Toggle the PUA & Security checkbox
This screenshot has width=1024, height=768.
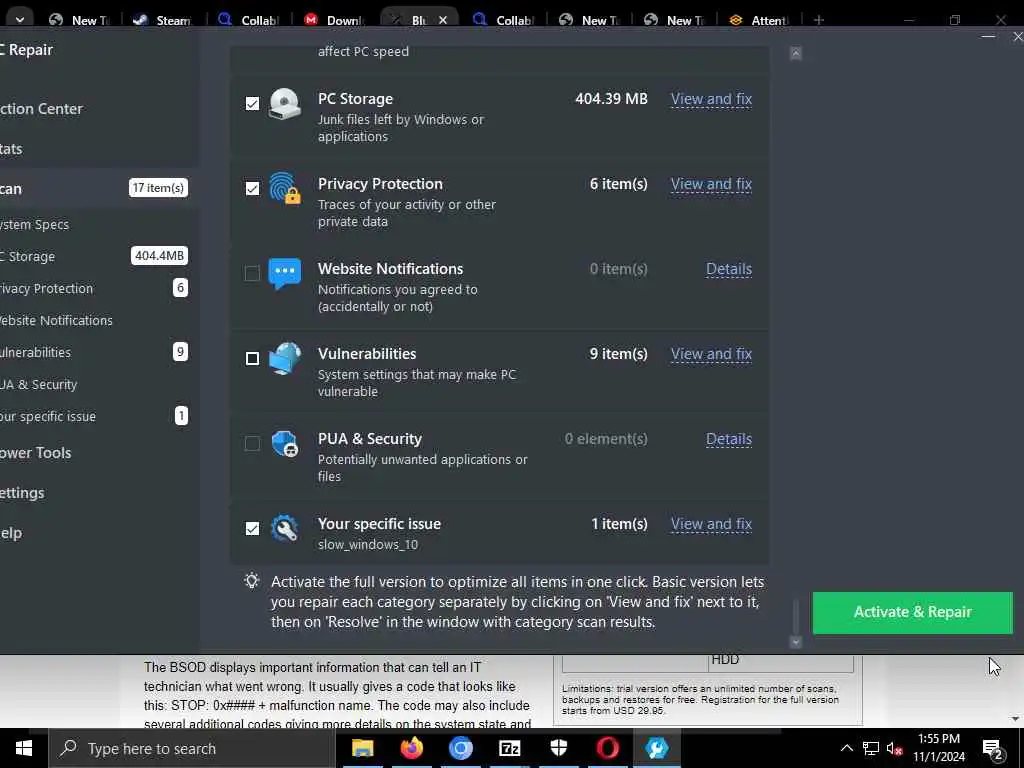(x=252, y=443)
